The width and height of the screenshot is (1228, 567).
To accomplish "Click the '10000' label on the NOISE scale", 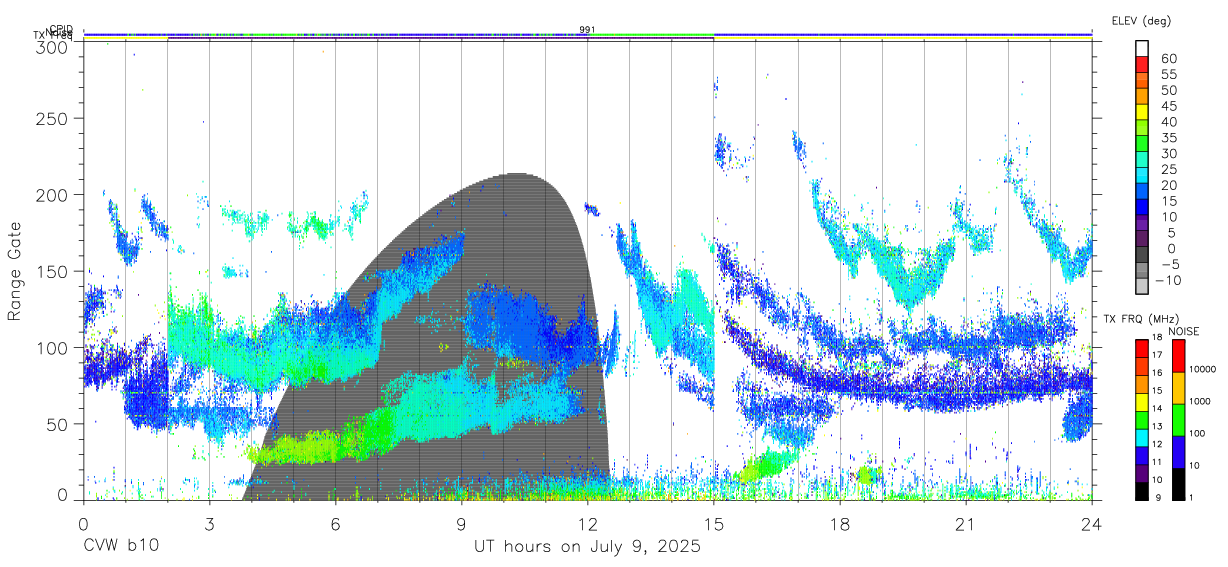I will (x=1203, y=369).
